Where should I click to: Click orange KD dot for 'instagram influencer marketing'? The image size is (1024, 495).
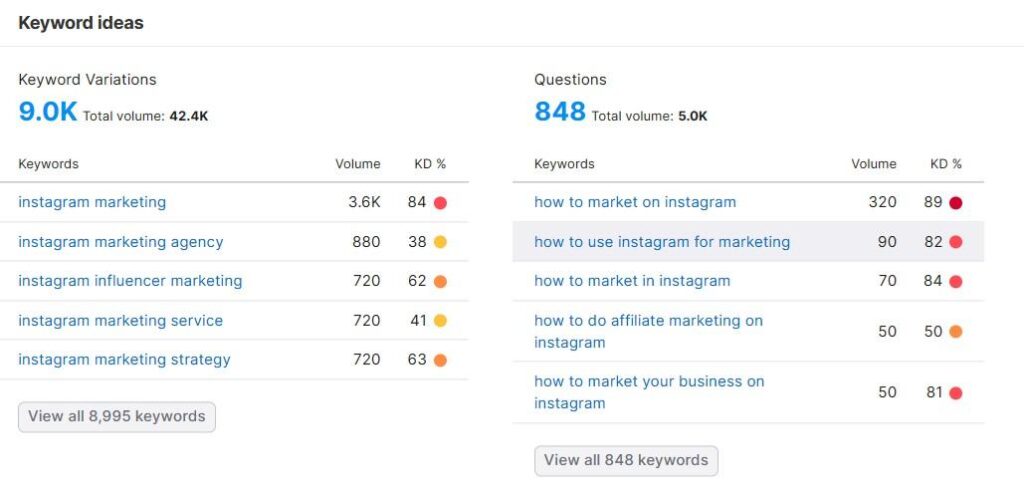[x=440, y=282]
